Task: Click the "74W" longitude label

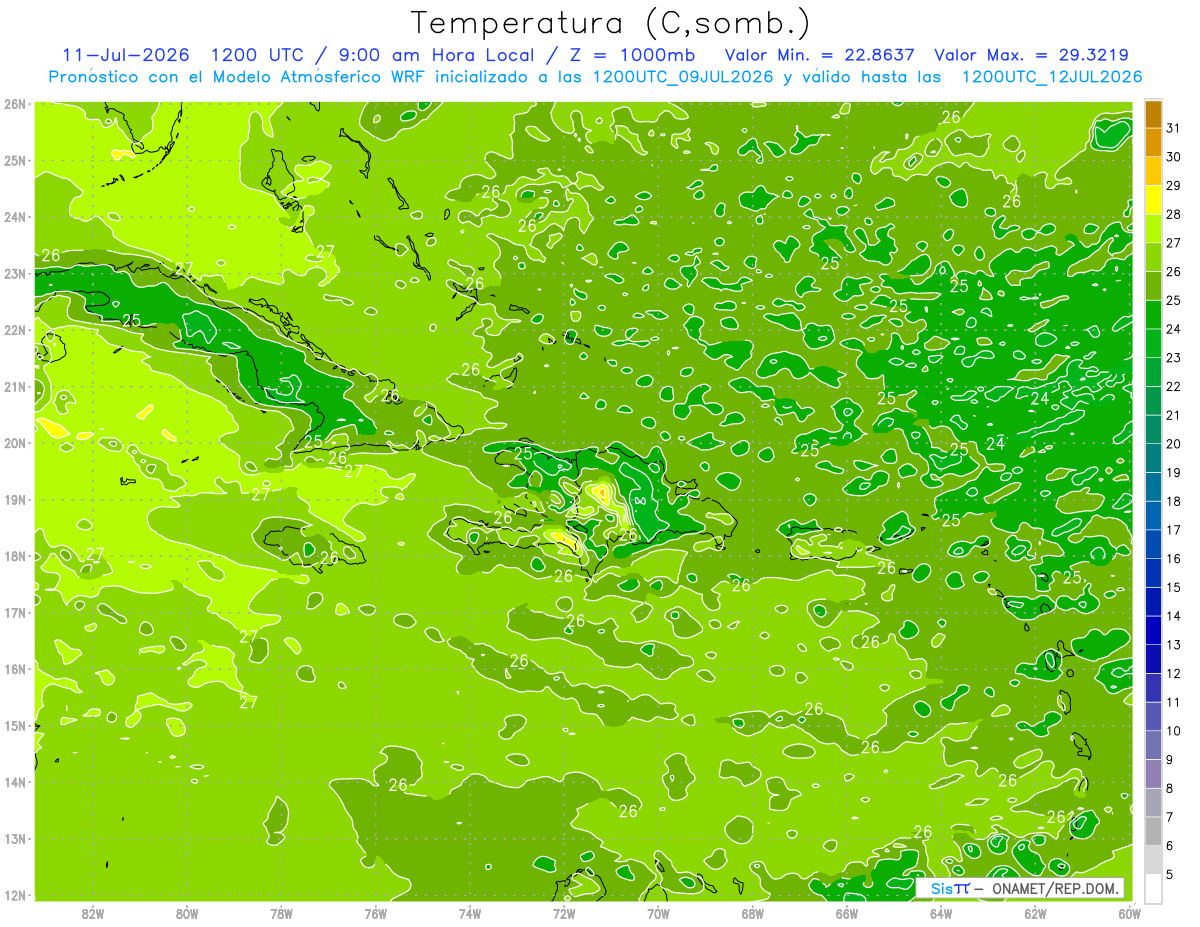Action: click(470, 913)
